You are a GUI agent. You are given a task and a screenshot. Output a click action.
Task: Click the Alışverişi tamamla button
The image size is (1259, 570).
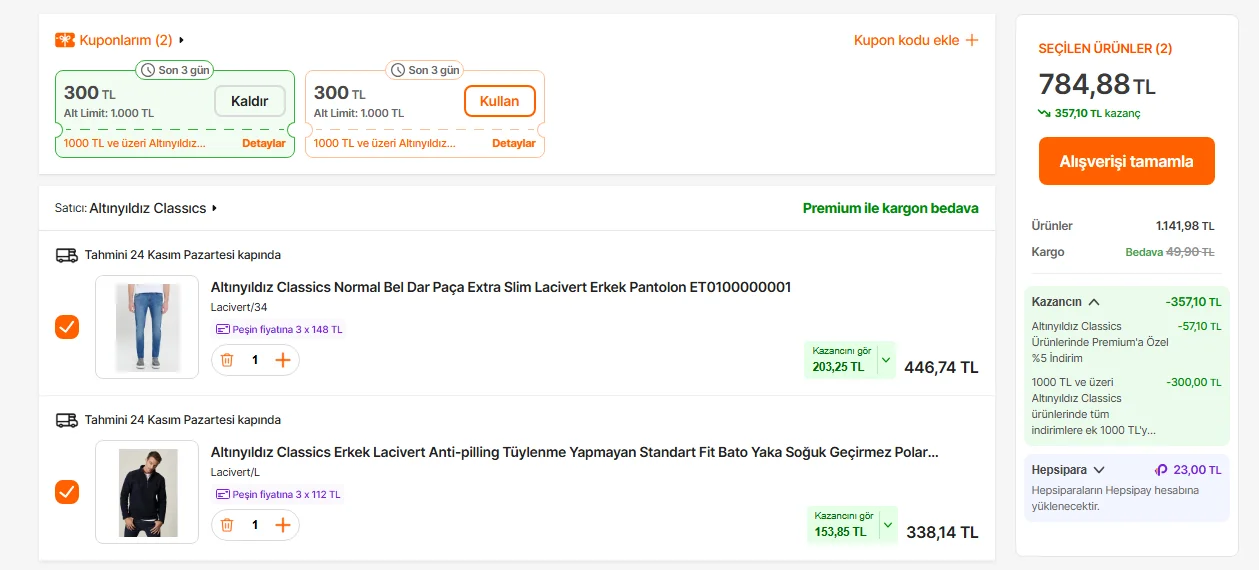pyautogui.click(x=1126, y=161)
